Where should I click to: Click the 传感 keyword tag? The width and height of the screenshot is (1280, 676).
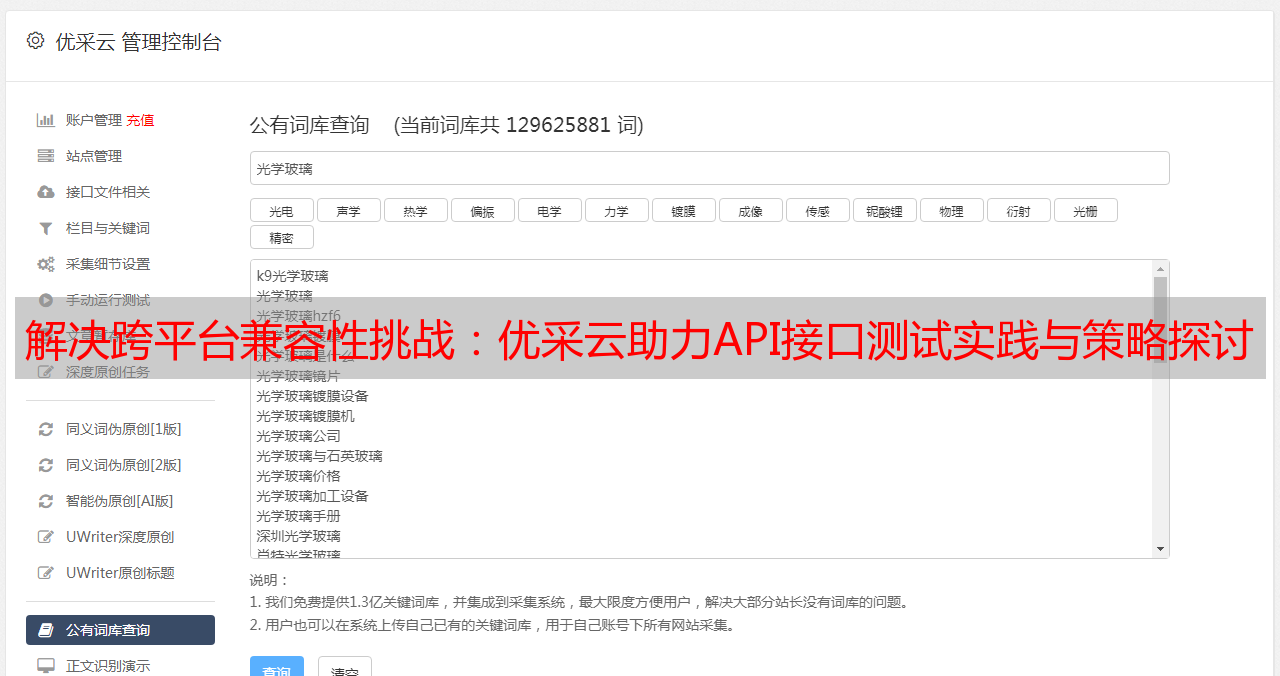pos(818,210)
